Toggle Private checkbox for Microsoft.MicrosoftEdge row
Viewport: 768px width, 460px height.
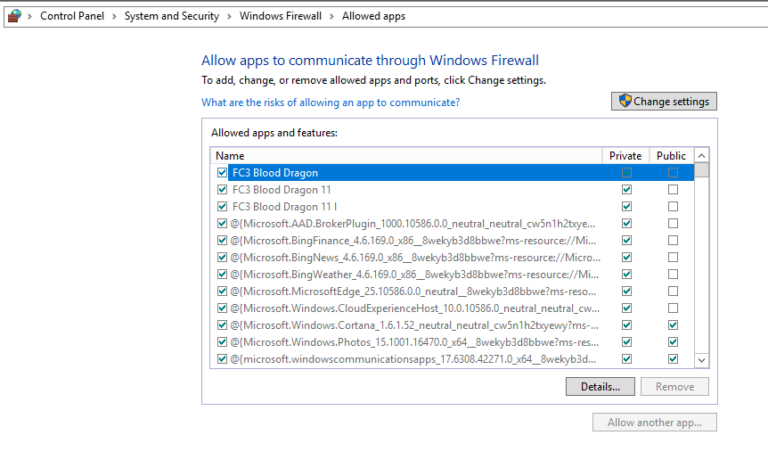[626, 291]
